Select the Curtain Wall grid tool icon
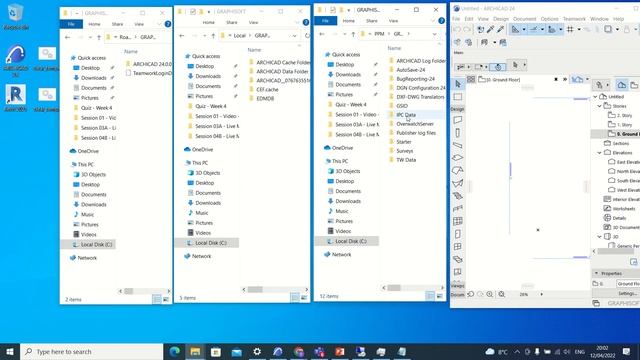 point(458,221)
